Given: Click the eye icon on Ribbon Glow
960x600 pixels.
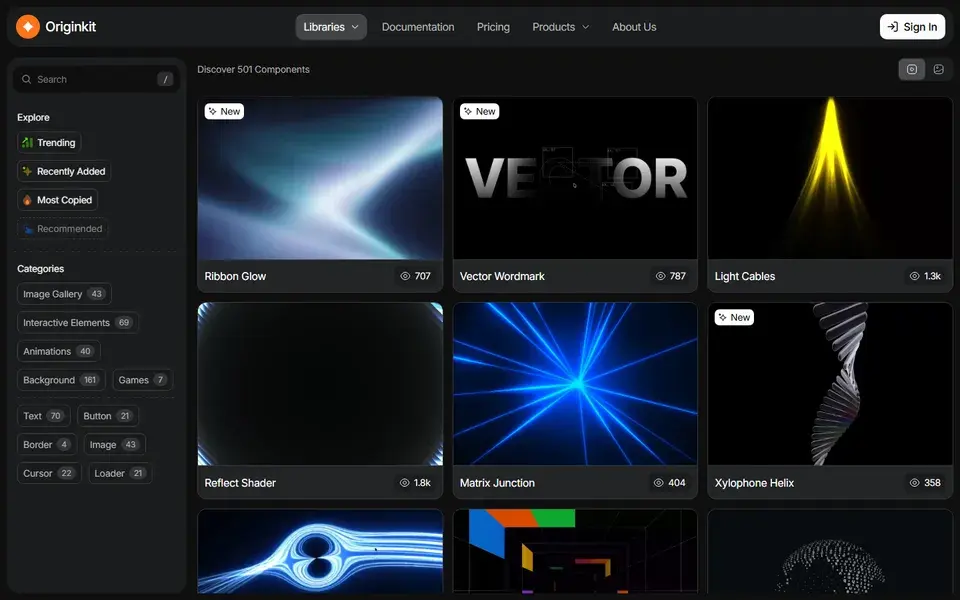Looking at the screenshot, I should 405,276.
